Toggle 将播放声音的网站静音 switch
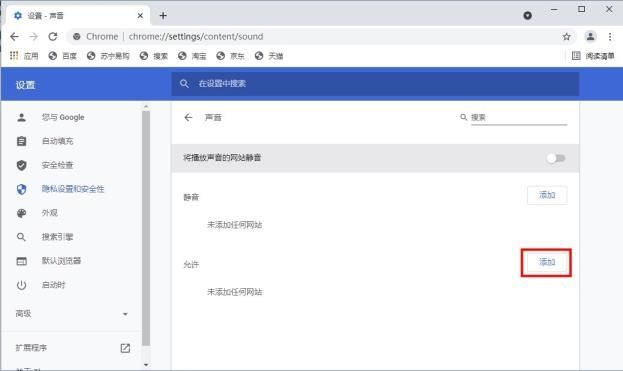Viewport: 623px width, 371px height. click(x=555, y=158)
